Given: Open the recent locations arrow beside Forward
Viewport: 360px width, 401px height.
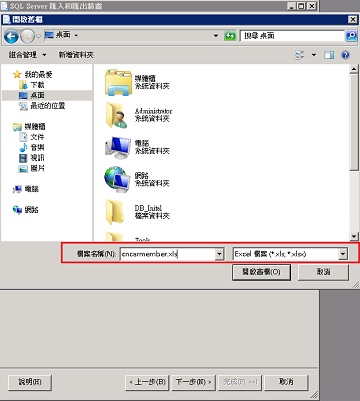Looking at the screenshot, I should point(38,36).
